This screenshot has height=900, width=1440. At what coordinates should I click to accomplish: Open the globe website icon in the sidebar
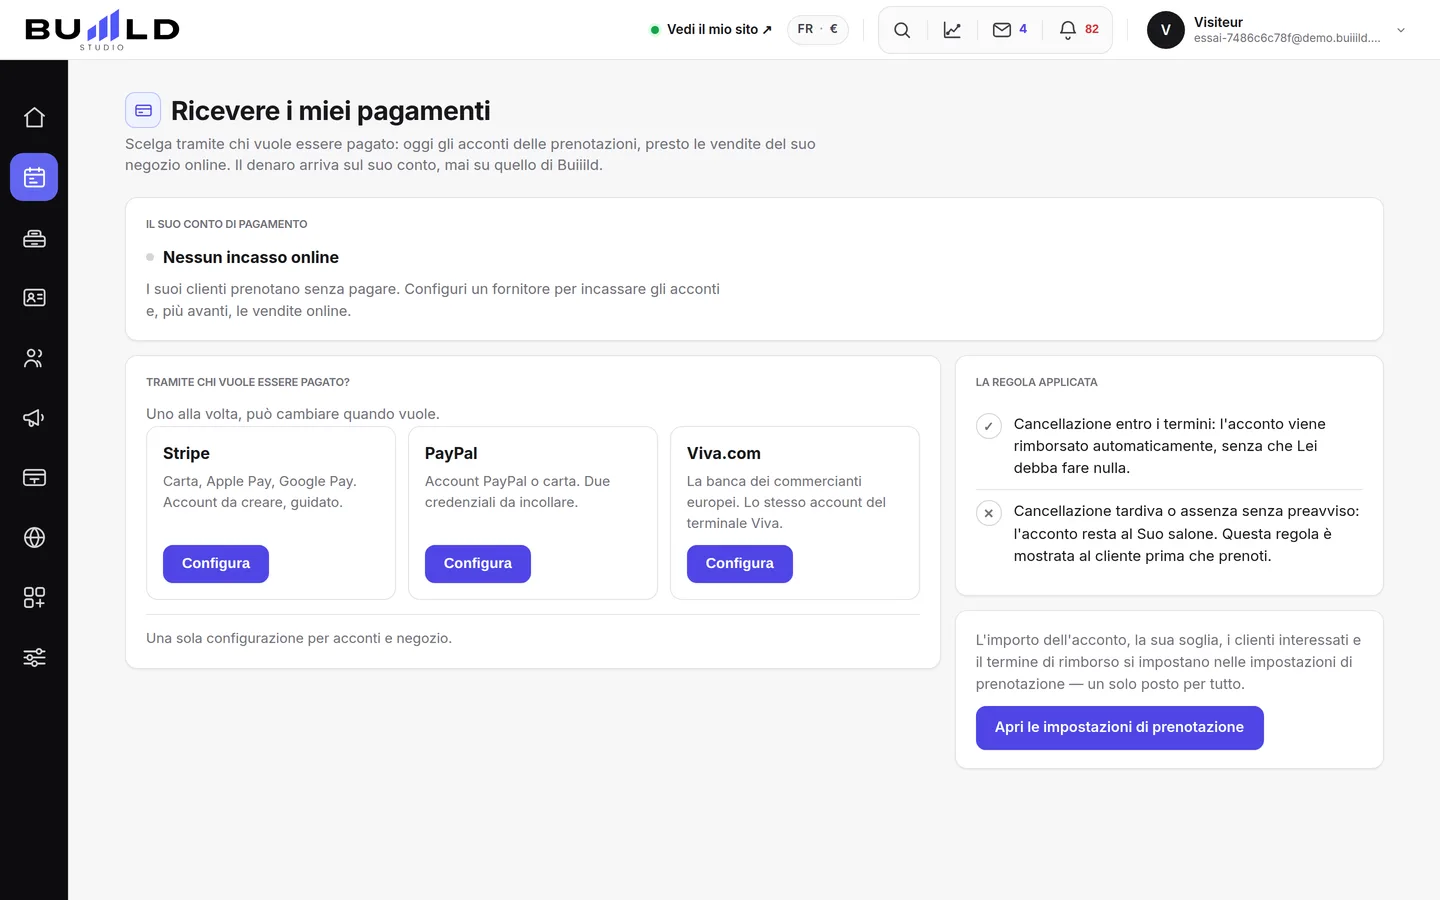point(34,538)
